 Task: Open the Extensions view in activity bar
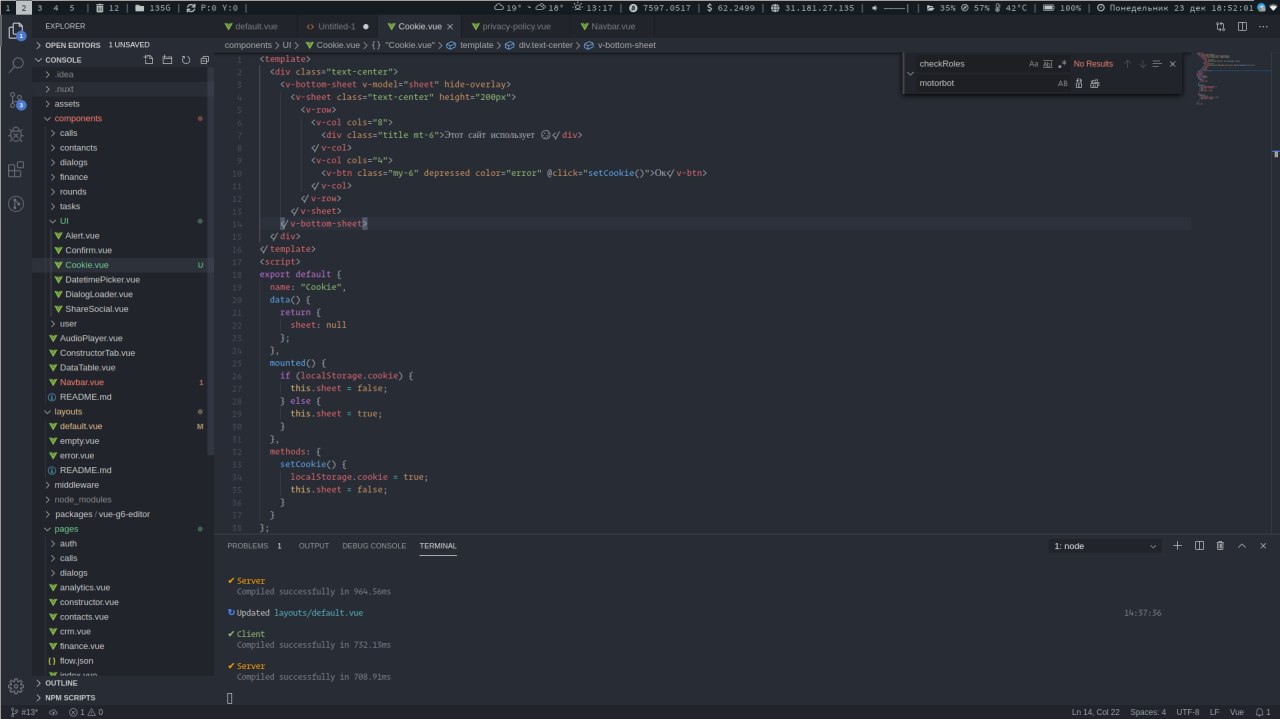(16, 169)
